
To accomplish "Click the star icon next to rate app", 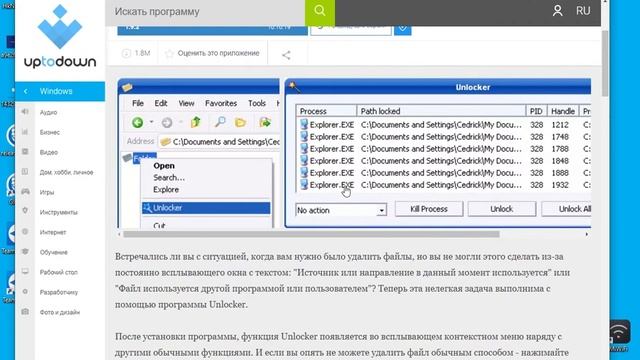I will pyautogui.click(x=169, y=53).
